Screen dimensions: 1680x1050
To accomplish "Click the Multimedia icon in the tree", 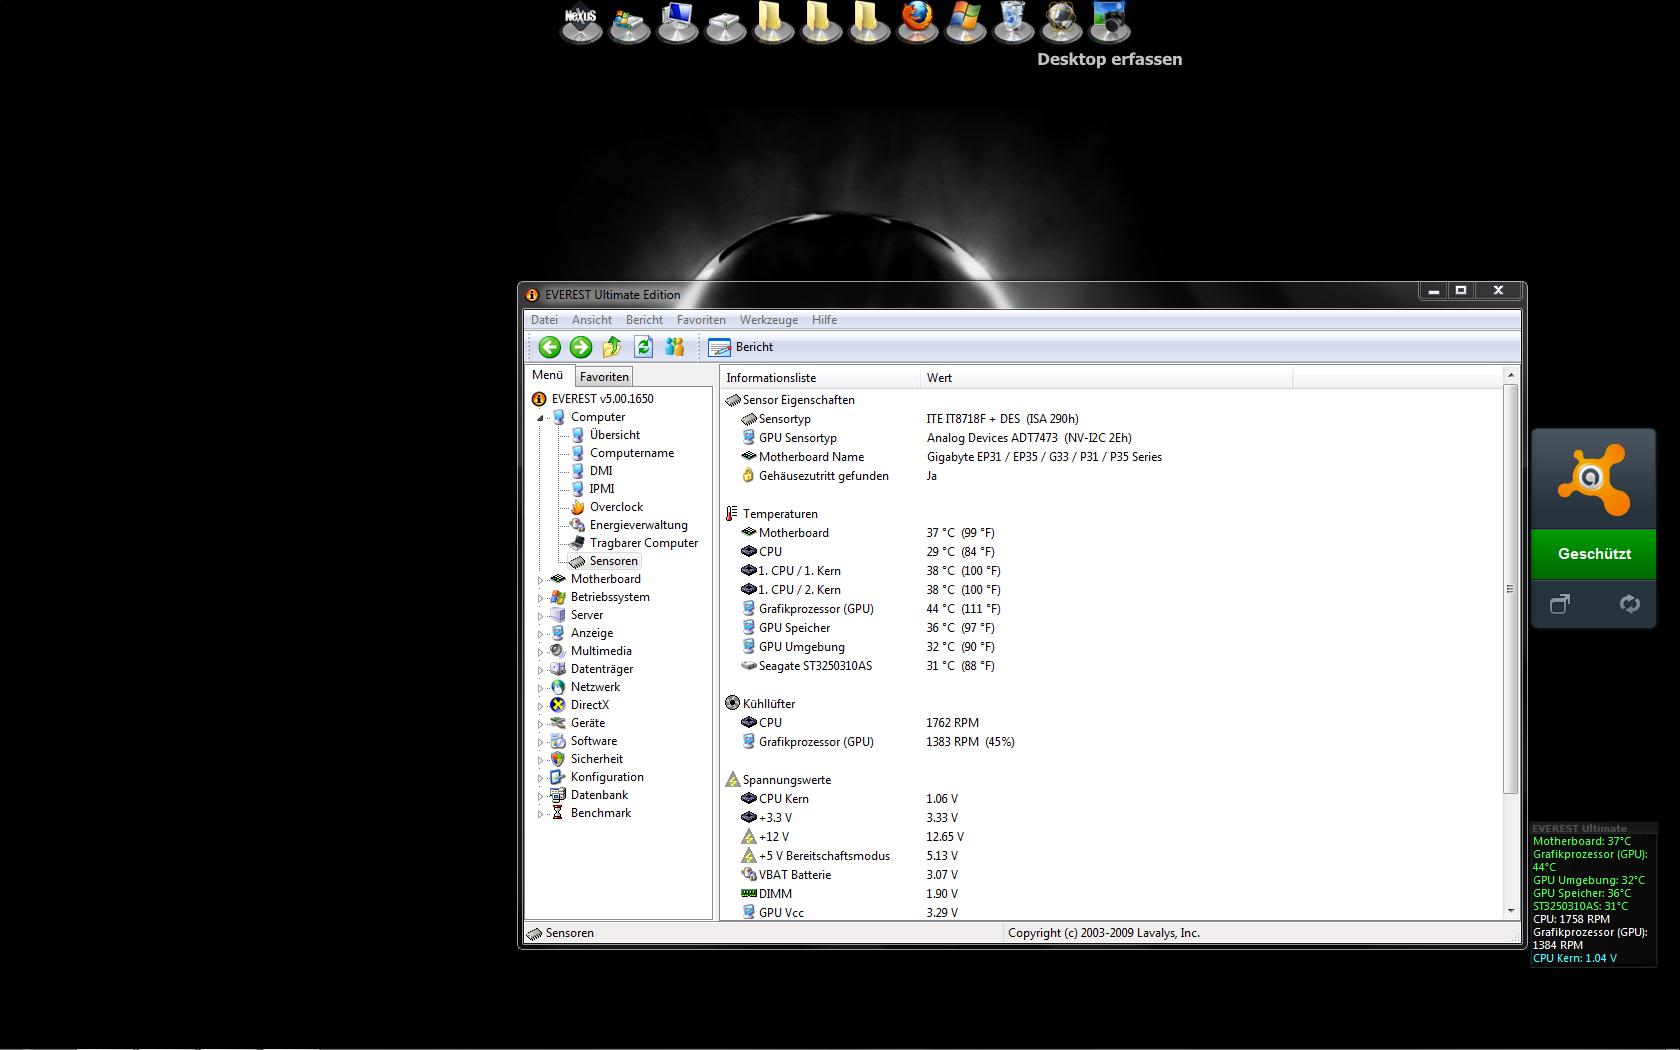I will click(x=558, y=651).
